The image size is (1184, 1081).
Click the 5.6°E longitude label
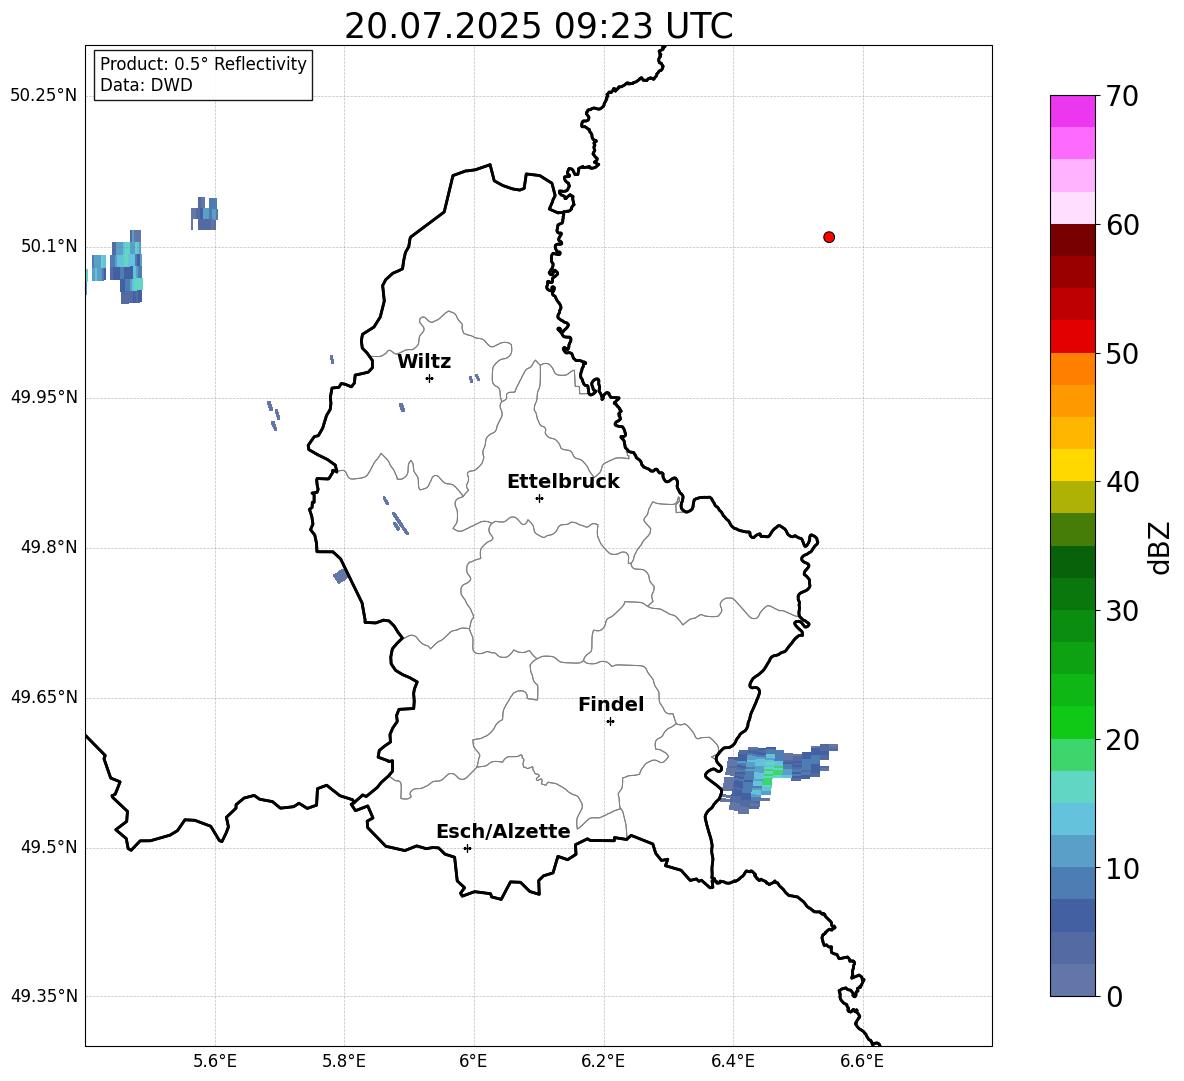215,1061
